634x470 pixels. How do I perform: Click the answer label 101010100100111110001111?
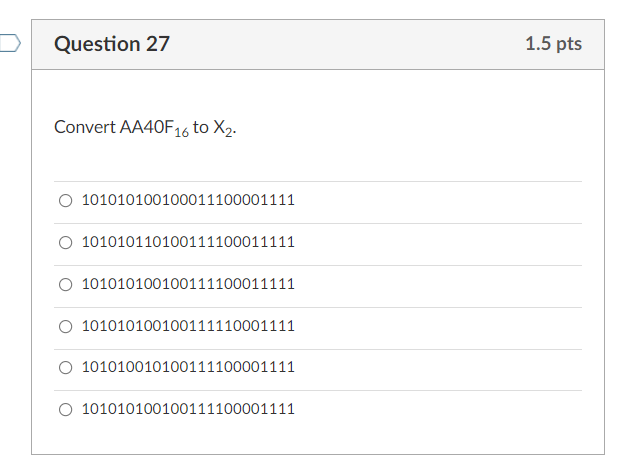[187, 326]
